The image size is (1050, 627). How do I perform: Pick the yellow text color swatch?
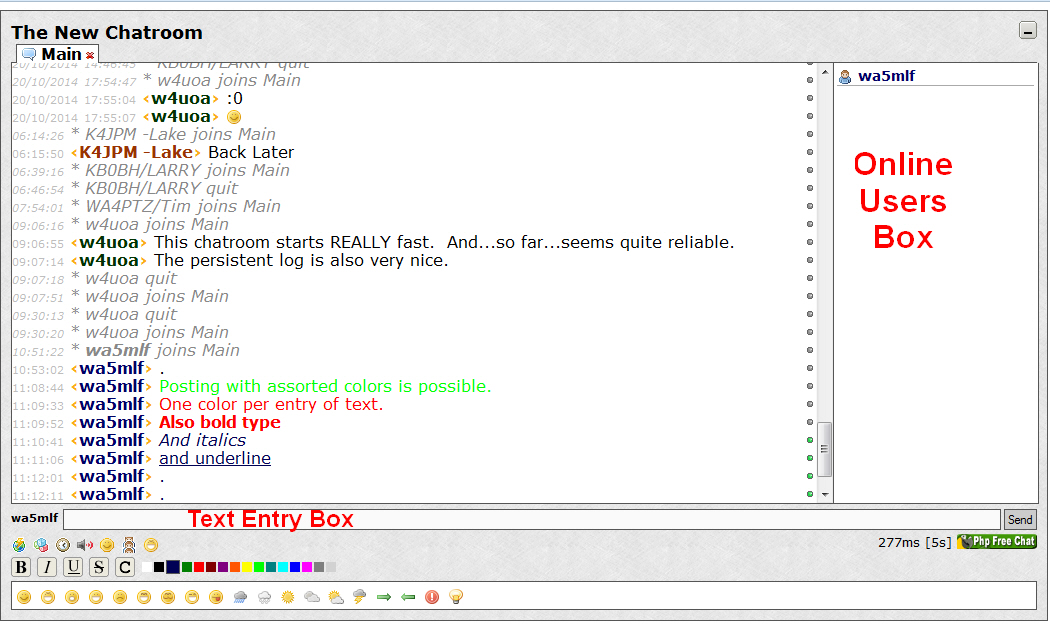pyautogui.click(x=247, y=567)
